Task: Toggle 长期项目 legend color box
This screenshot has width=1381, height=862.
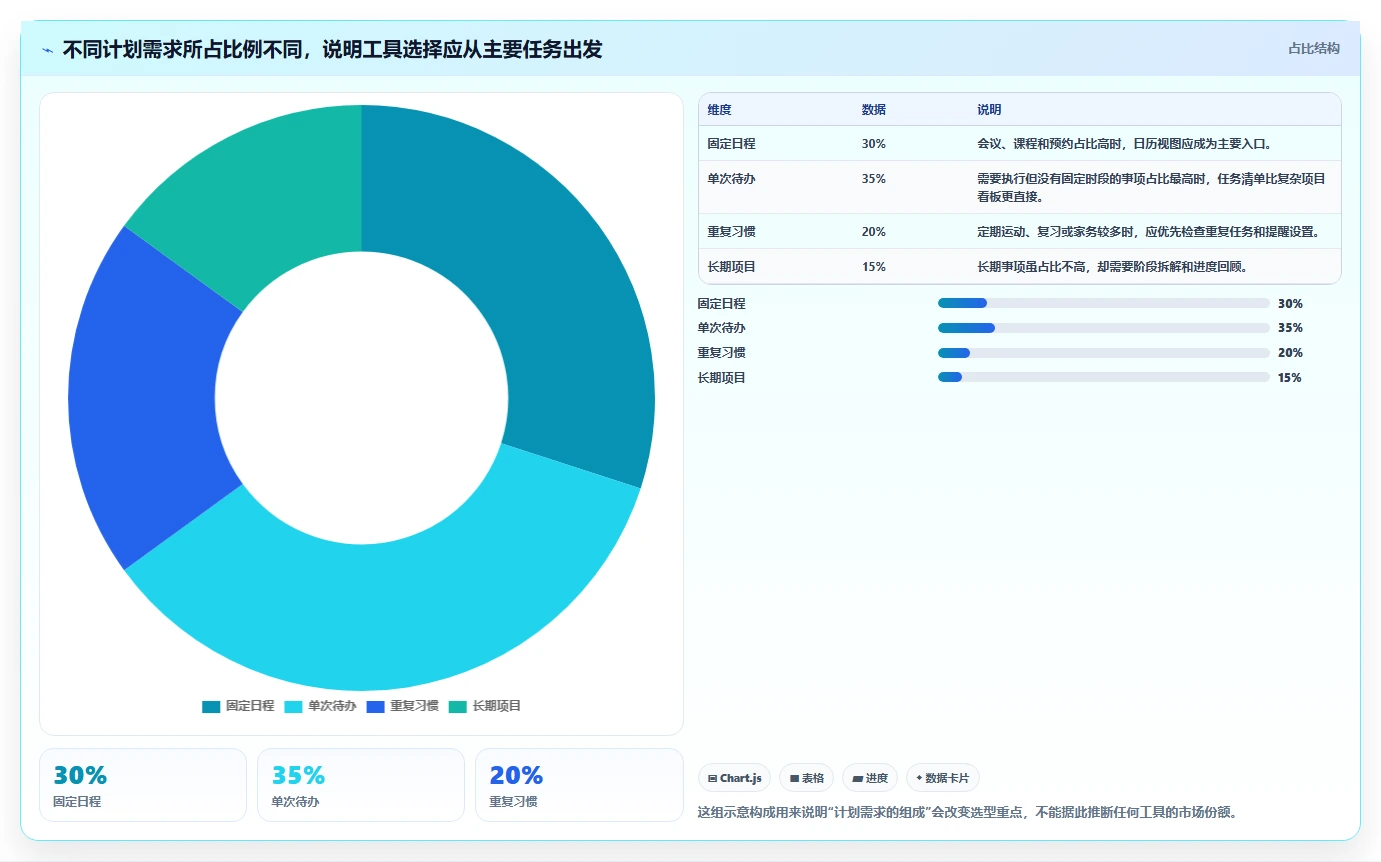Action: pos(458,706)
